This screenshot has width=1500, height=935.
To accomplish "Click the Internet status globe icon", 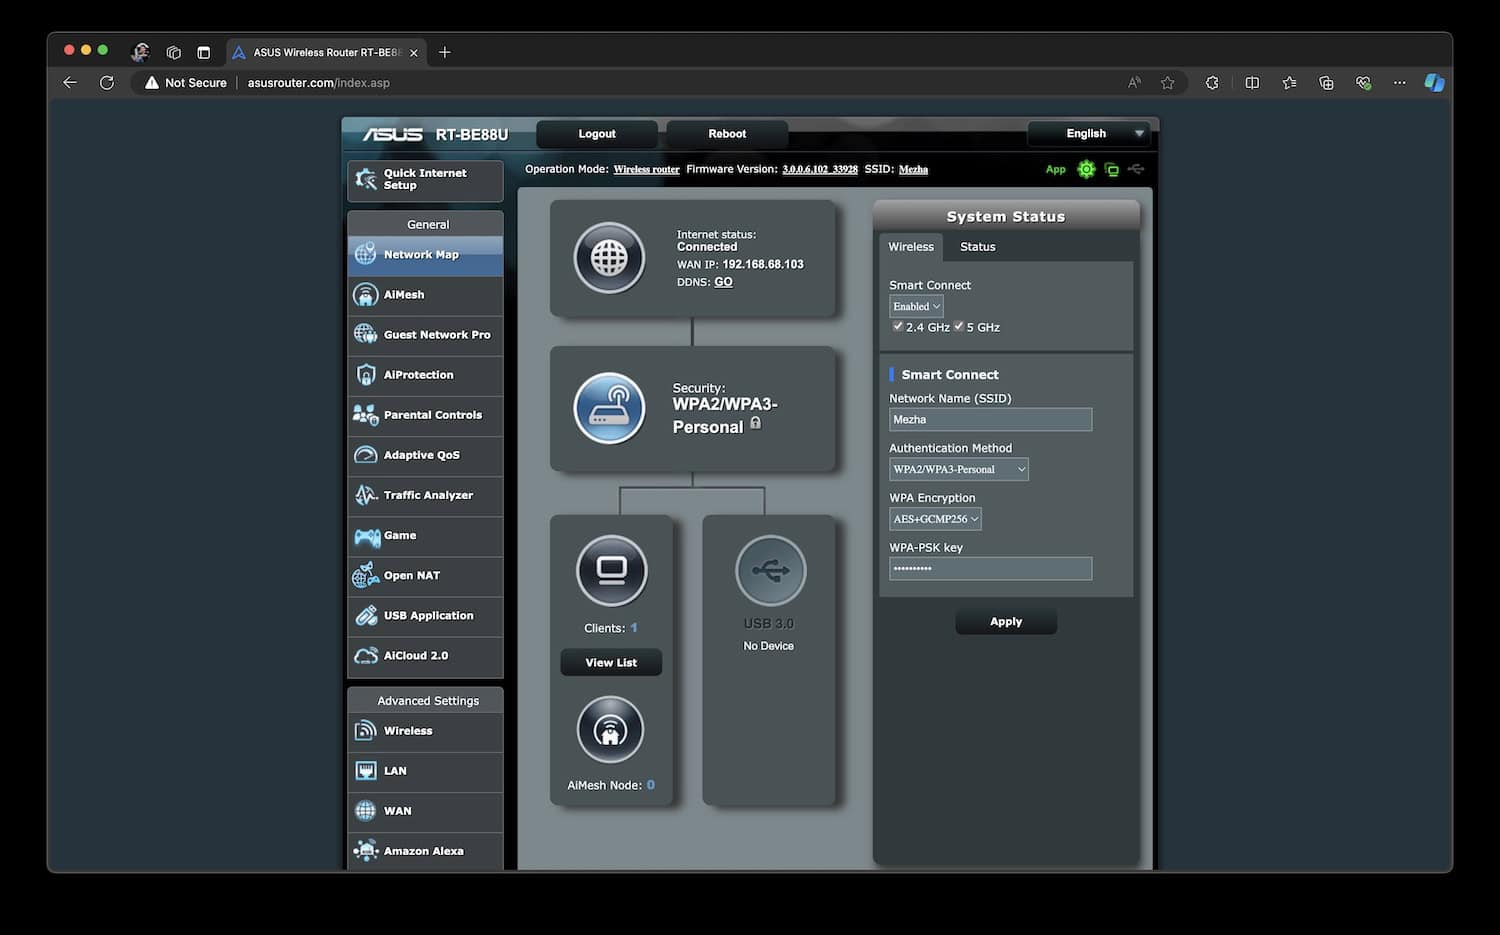I will (609, 258).
